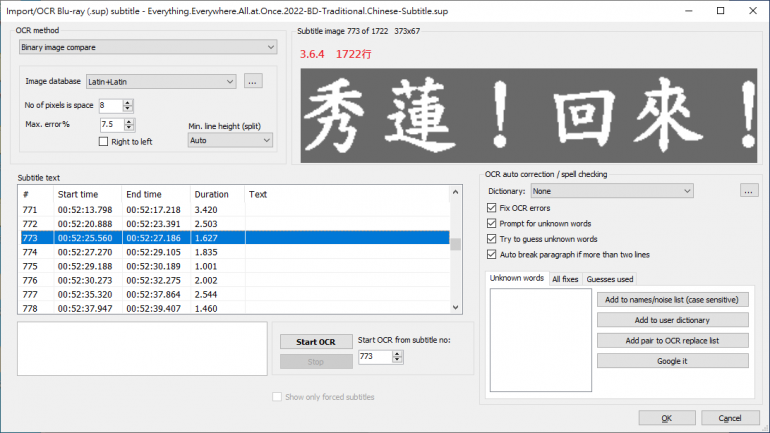The height and width of the screenshot is (433, 770).
Task: Increase the start OCR subtitle number
Action: tap(397, 353)
